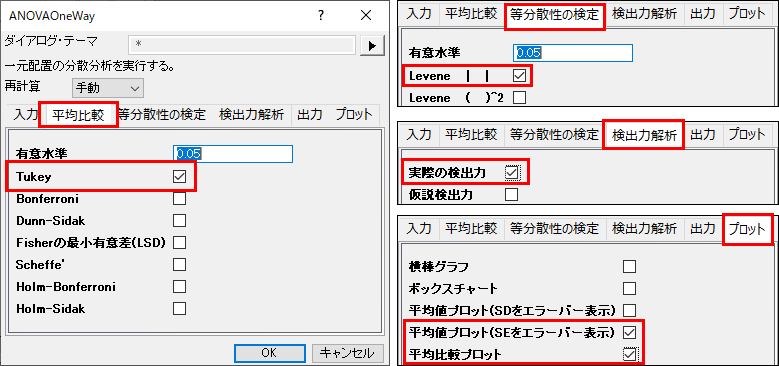Image resolution: width=779 pixels, height=366 pixels.
Task: Click the キャンセル button
Action: pyautogui.click(x=348, y=353)
